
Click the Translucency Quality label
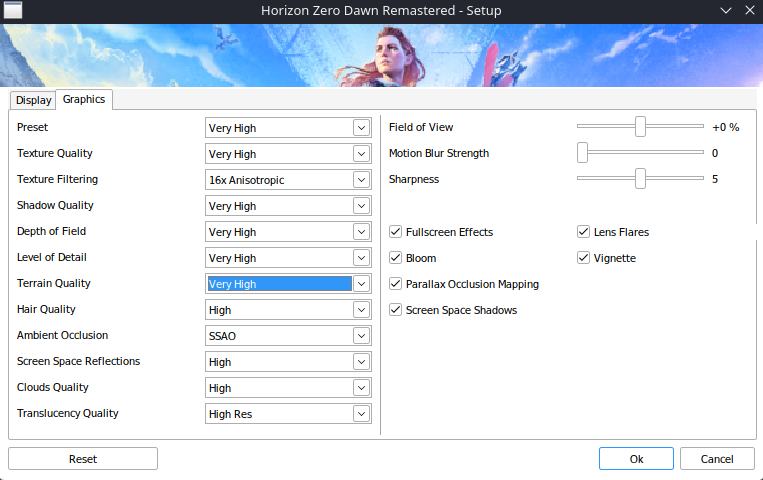(x=68, y=413)
